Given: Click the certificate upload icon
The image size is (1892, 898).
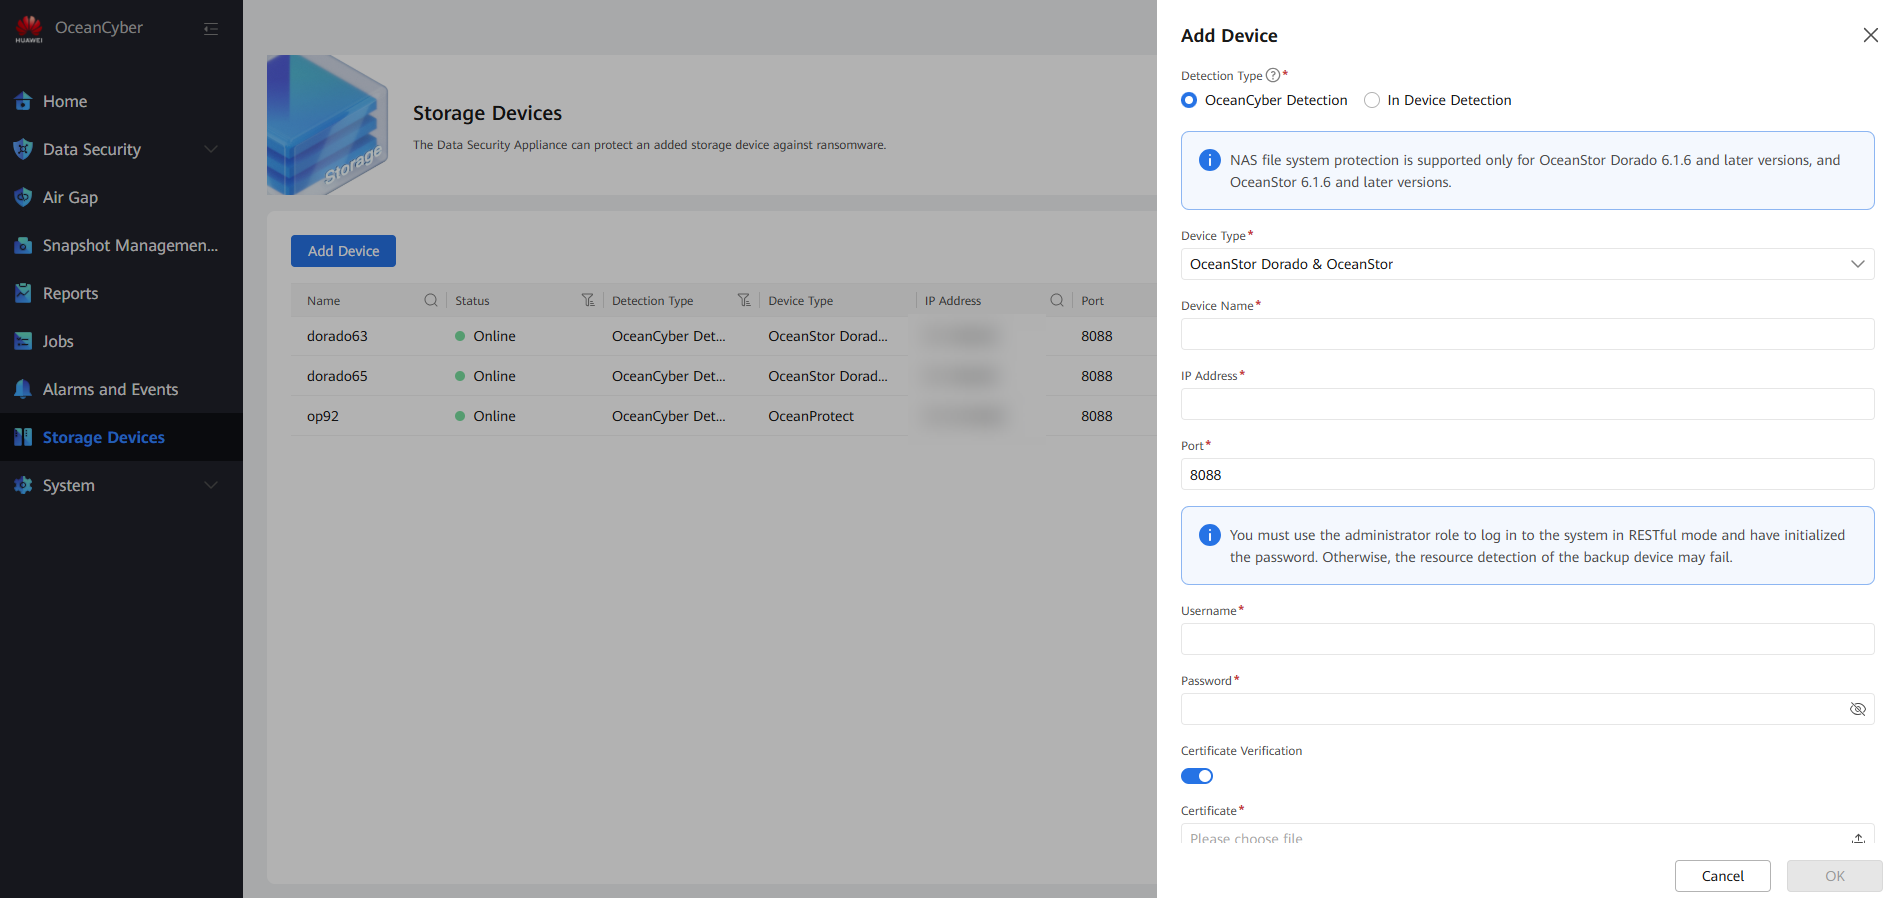Looking at the screenshot, I should pos(1857,838).
